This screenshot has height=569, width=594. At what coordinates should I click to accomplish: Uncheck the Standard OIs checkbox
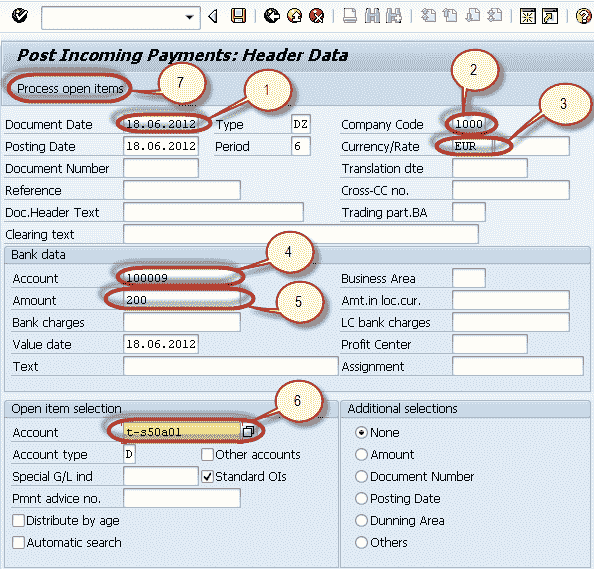(208, 476)
